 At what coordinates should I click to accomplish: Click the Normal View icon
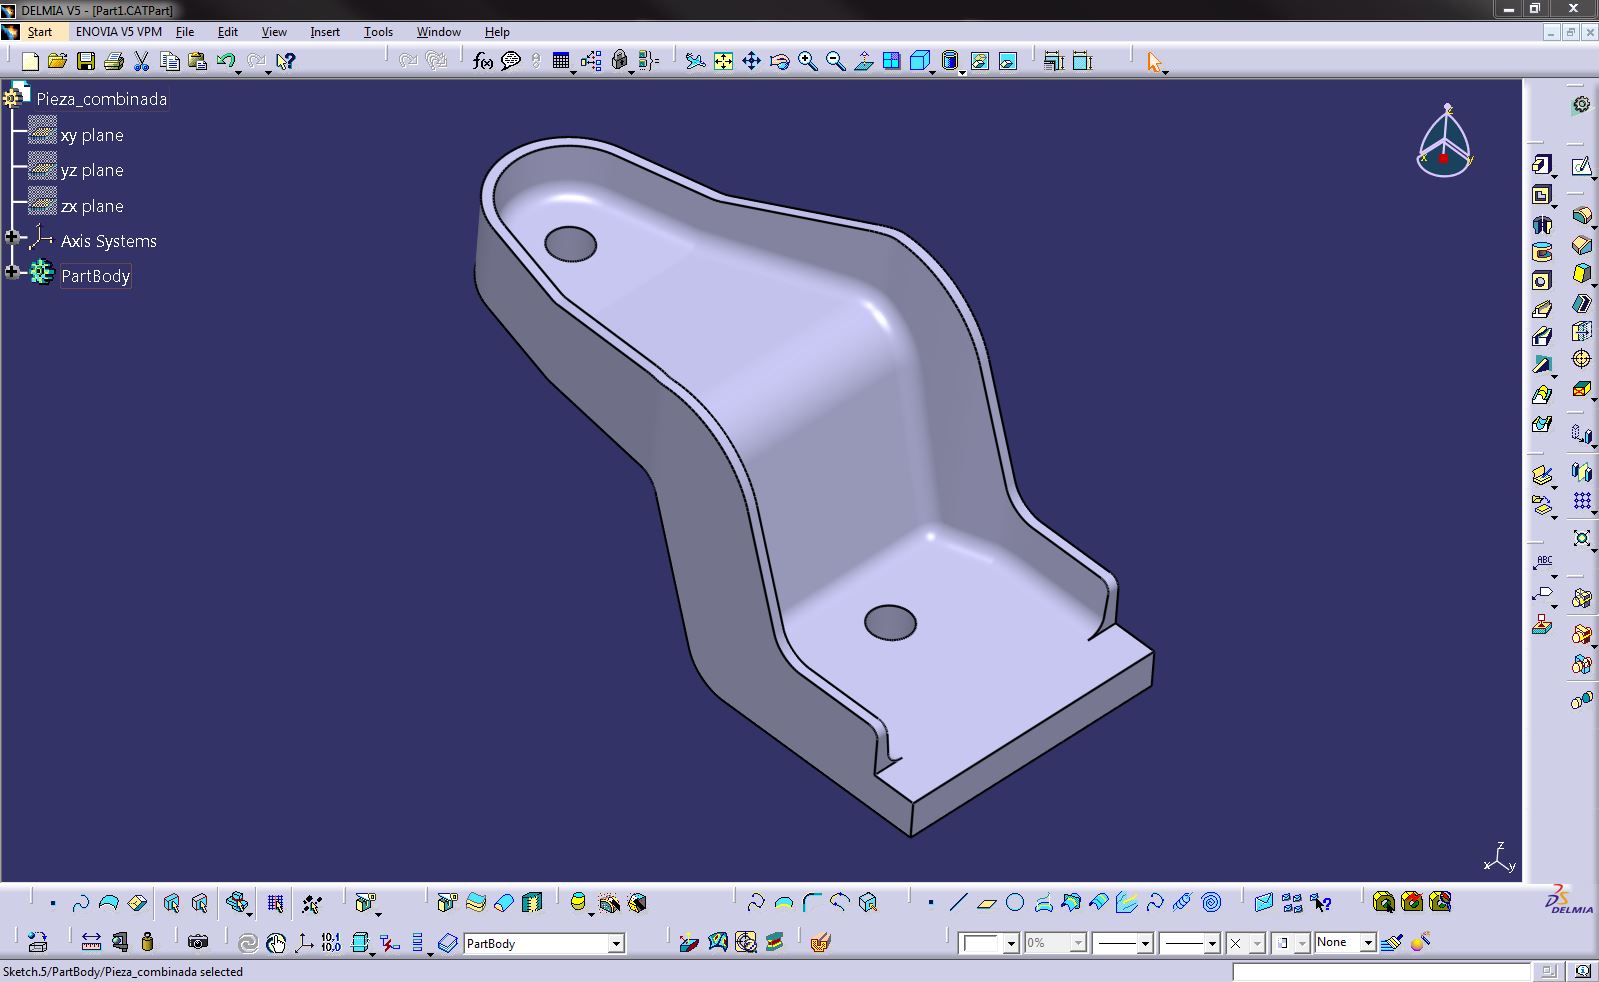point(863,61)
